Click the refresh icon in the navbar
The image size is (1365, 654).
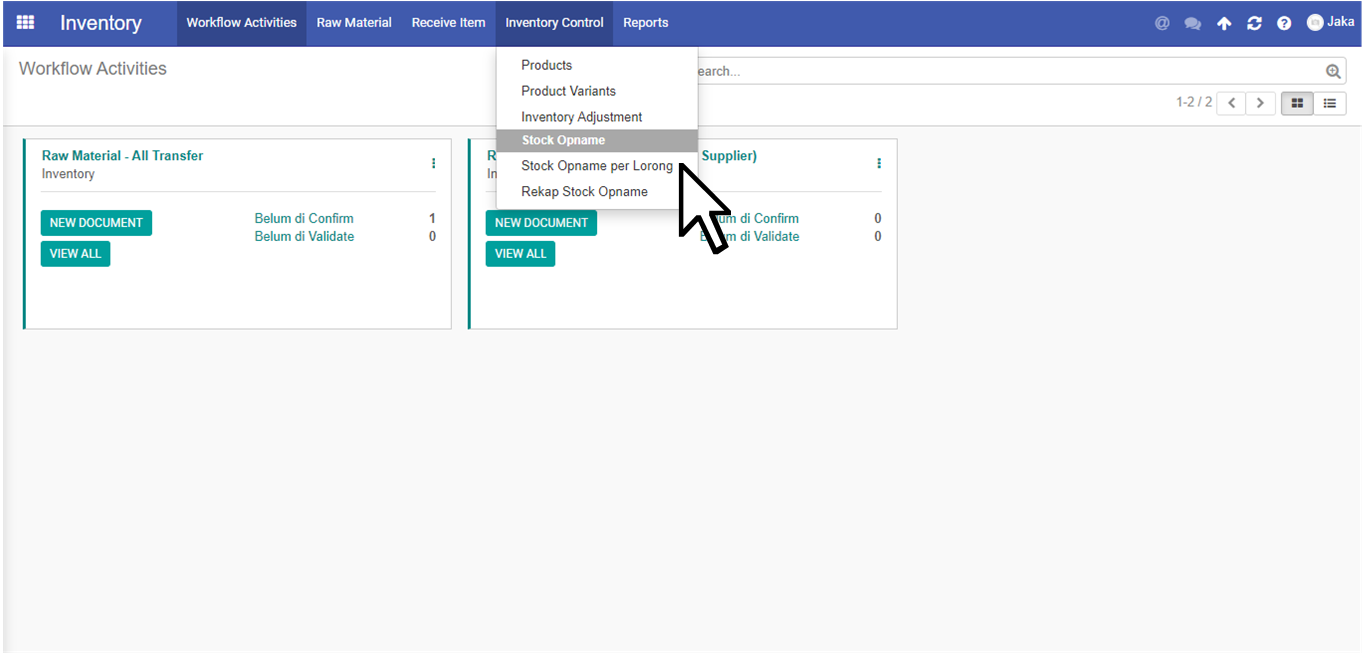coord(1254,23)
